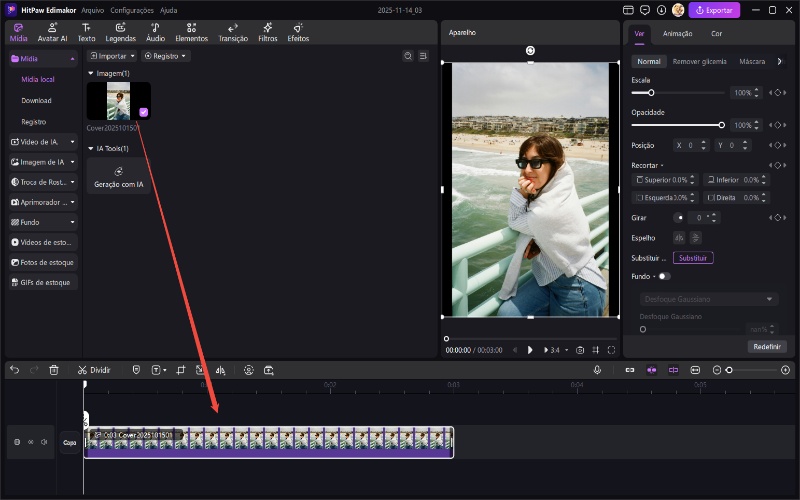
Task: Open the Ajuda menu
Action: point(168,10)
